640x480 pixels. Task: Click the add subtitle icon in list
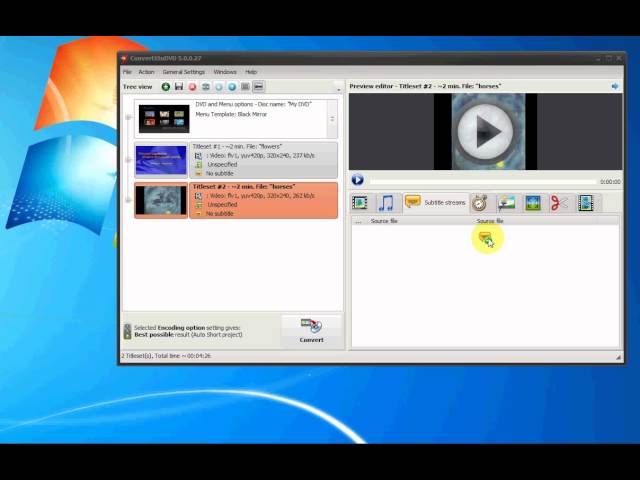tap(485, 237)
